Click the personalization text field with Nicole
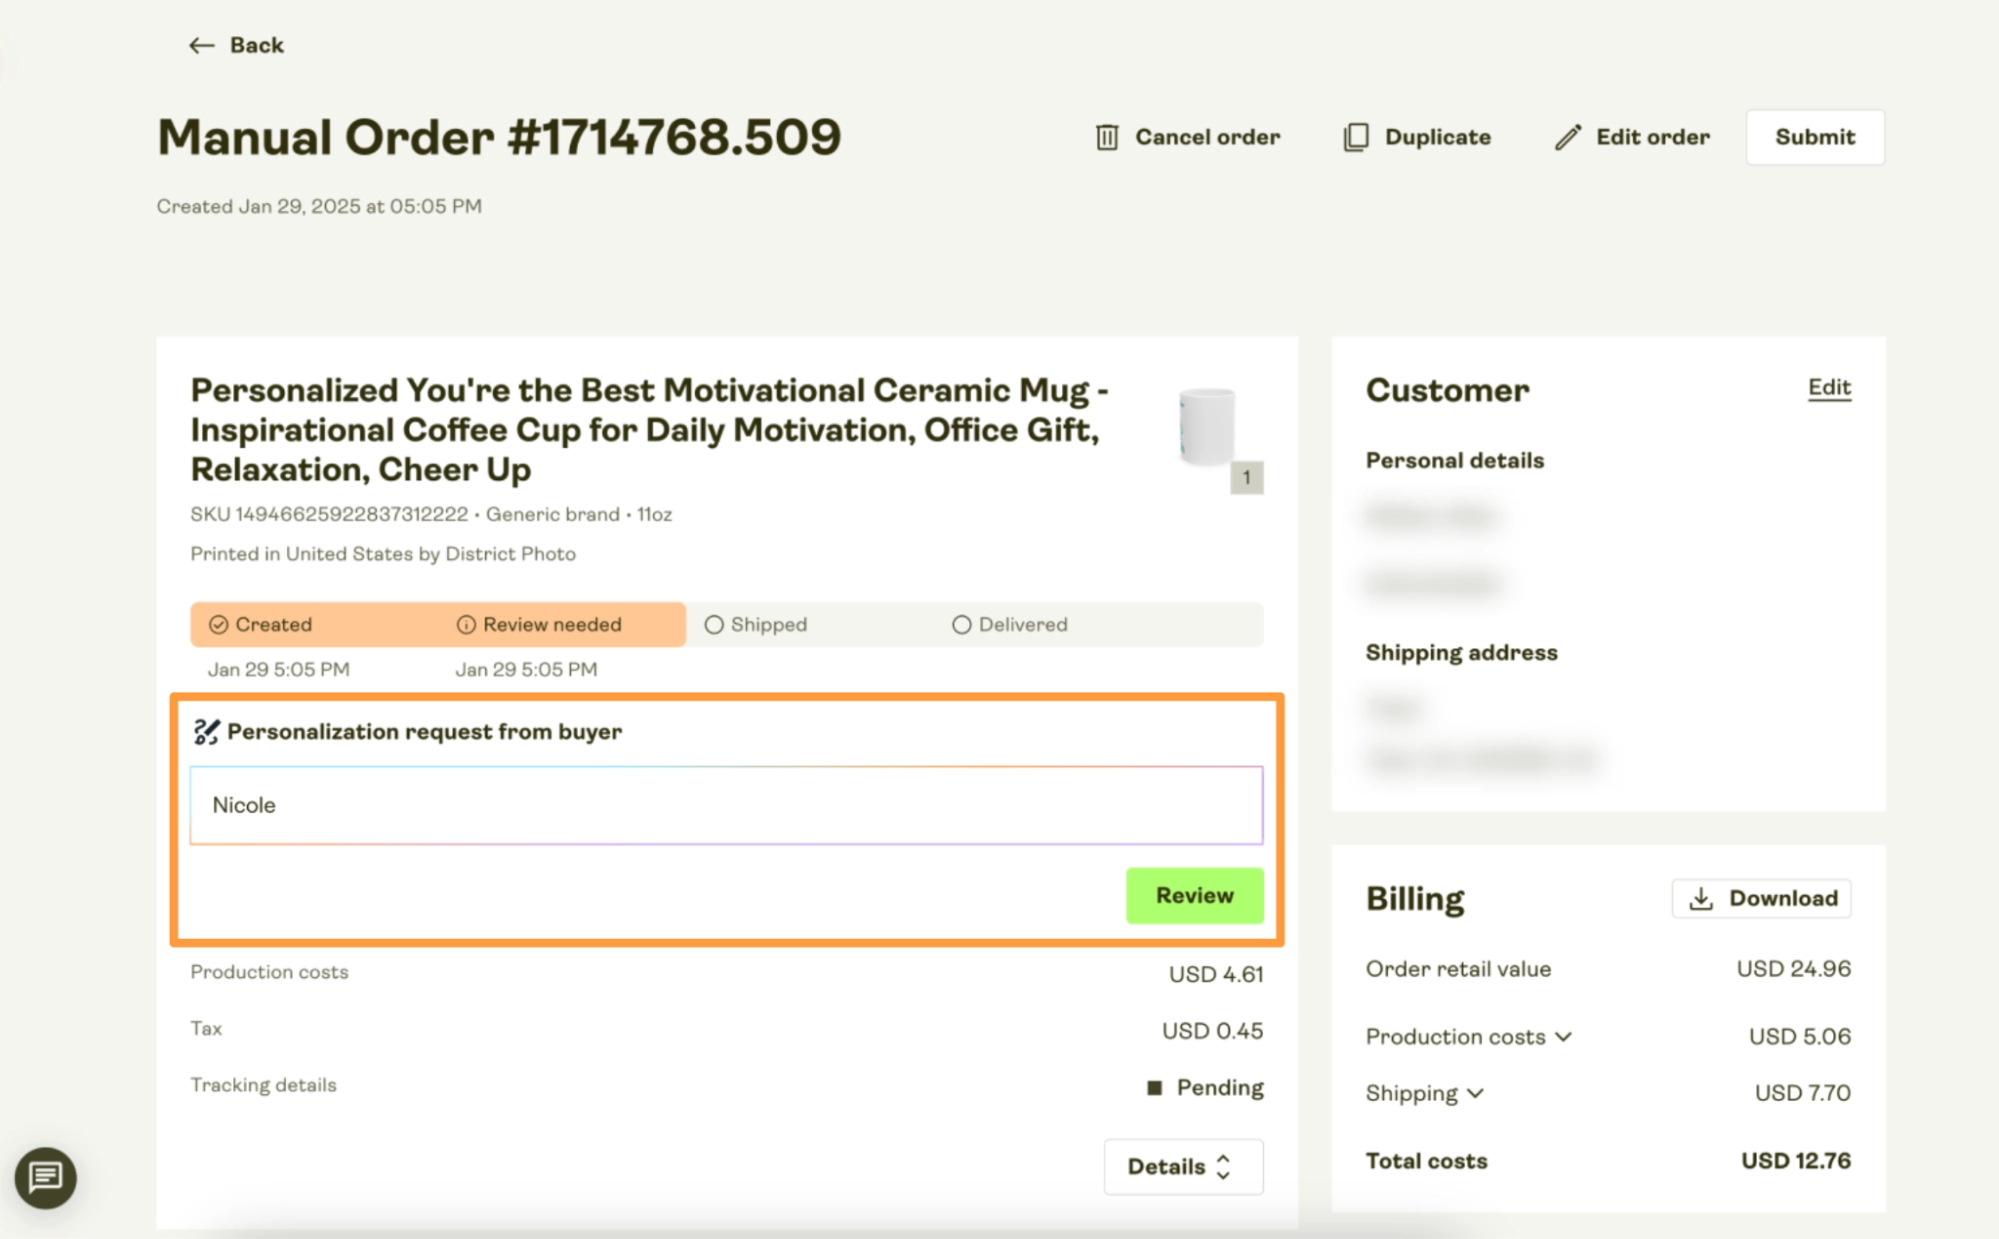This screenshot has width=1999, height=1239. pyautogui.click(x=726, y=805)
